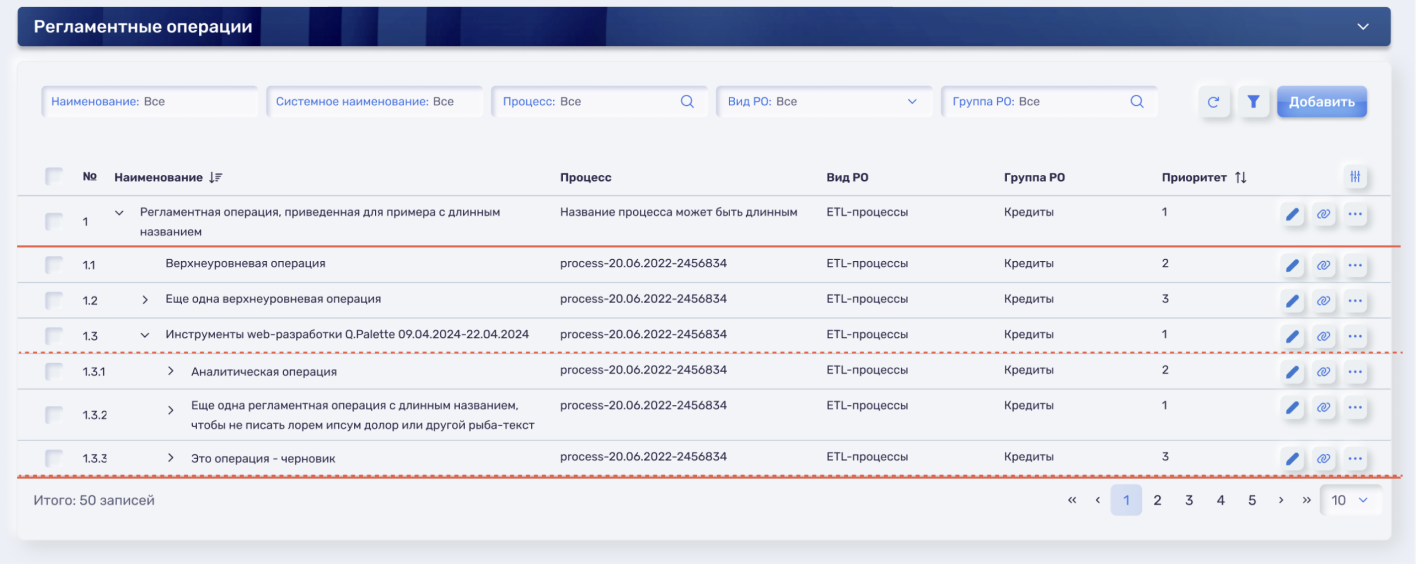Jump to last page with double arrow
The width and height of the screenshot is (1416, 564).
1305,500
